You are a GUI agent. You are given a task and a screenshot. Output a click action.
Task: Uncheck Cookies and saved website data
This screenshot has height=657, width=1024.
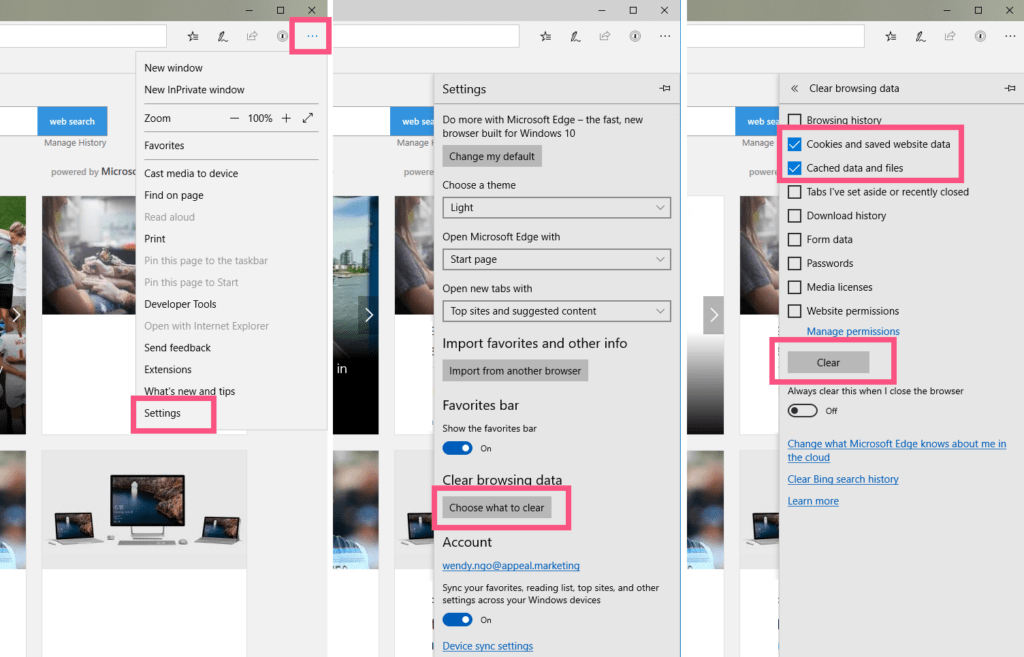click(794, 144)
